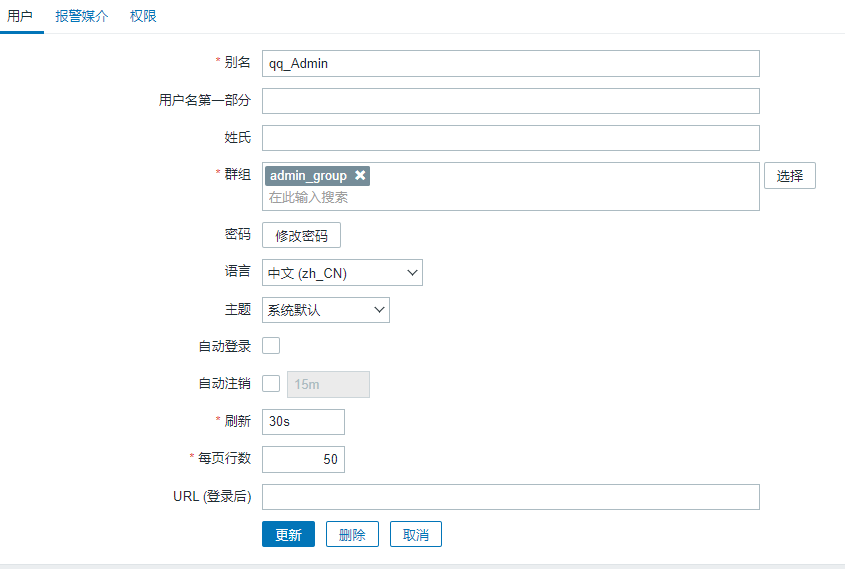This screenshot has height=569, width=845.
Task: Focus the 刷新 interval field
Action: (x=303, y=422)
